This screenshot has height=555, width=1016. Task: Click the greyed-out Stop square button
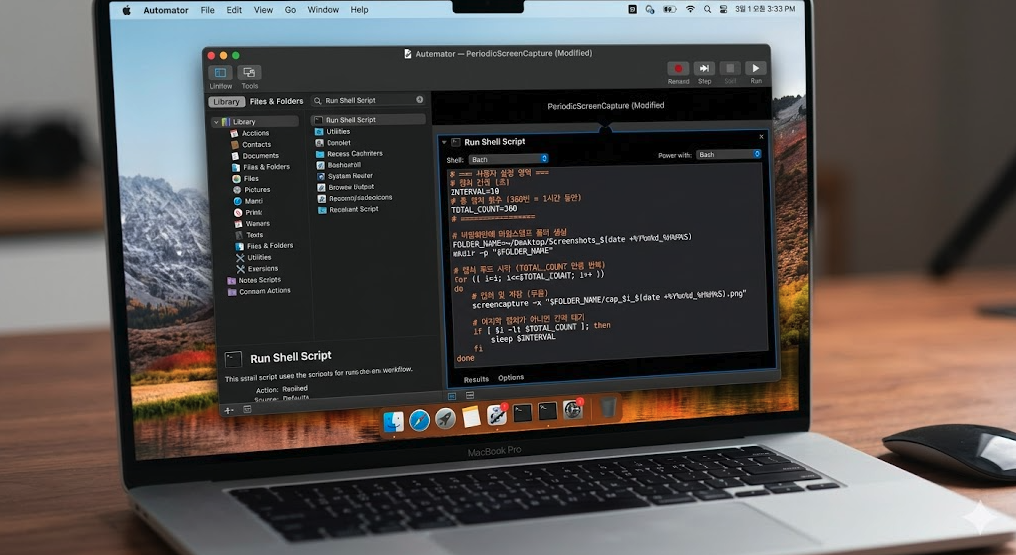click(x=730, y=68)
